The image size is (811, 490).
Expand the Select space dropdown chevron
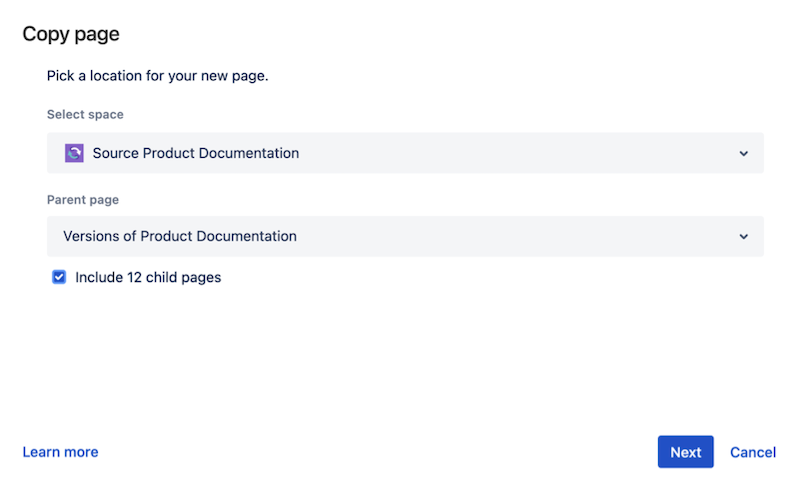pyautogui.click(x=743, y=154)
